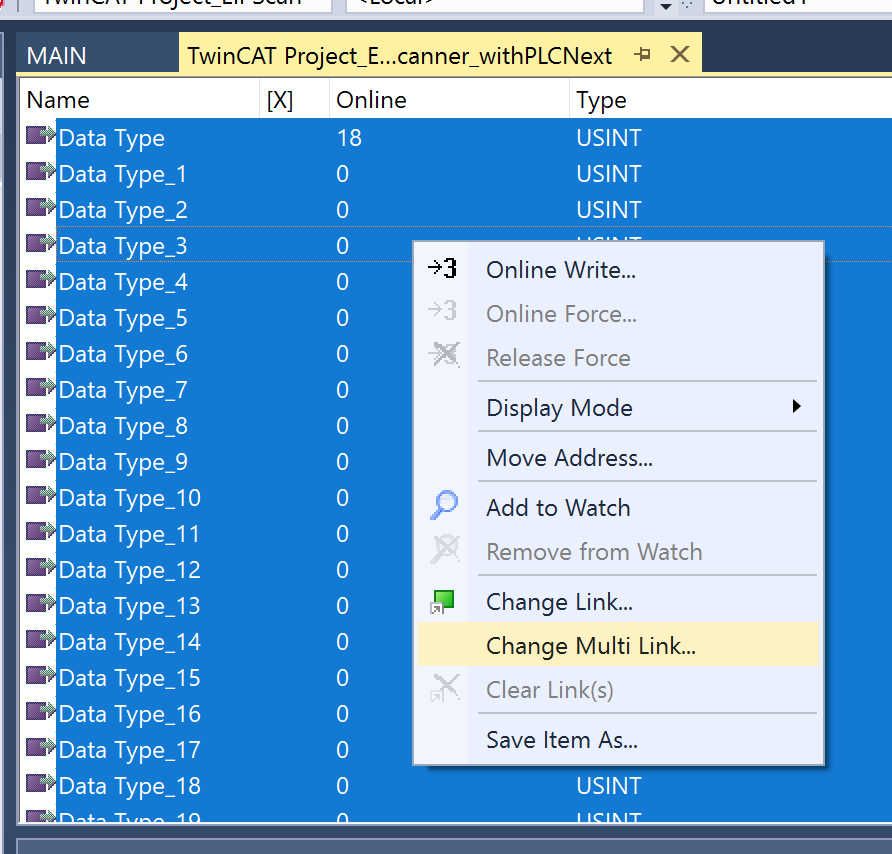
Task: Click online value 0 of Data Type_4
Action: tap(342, 282)
